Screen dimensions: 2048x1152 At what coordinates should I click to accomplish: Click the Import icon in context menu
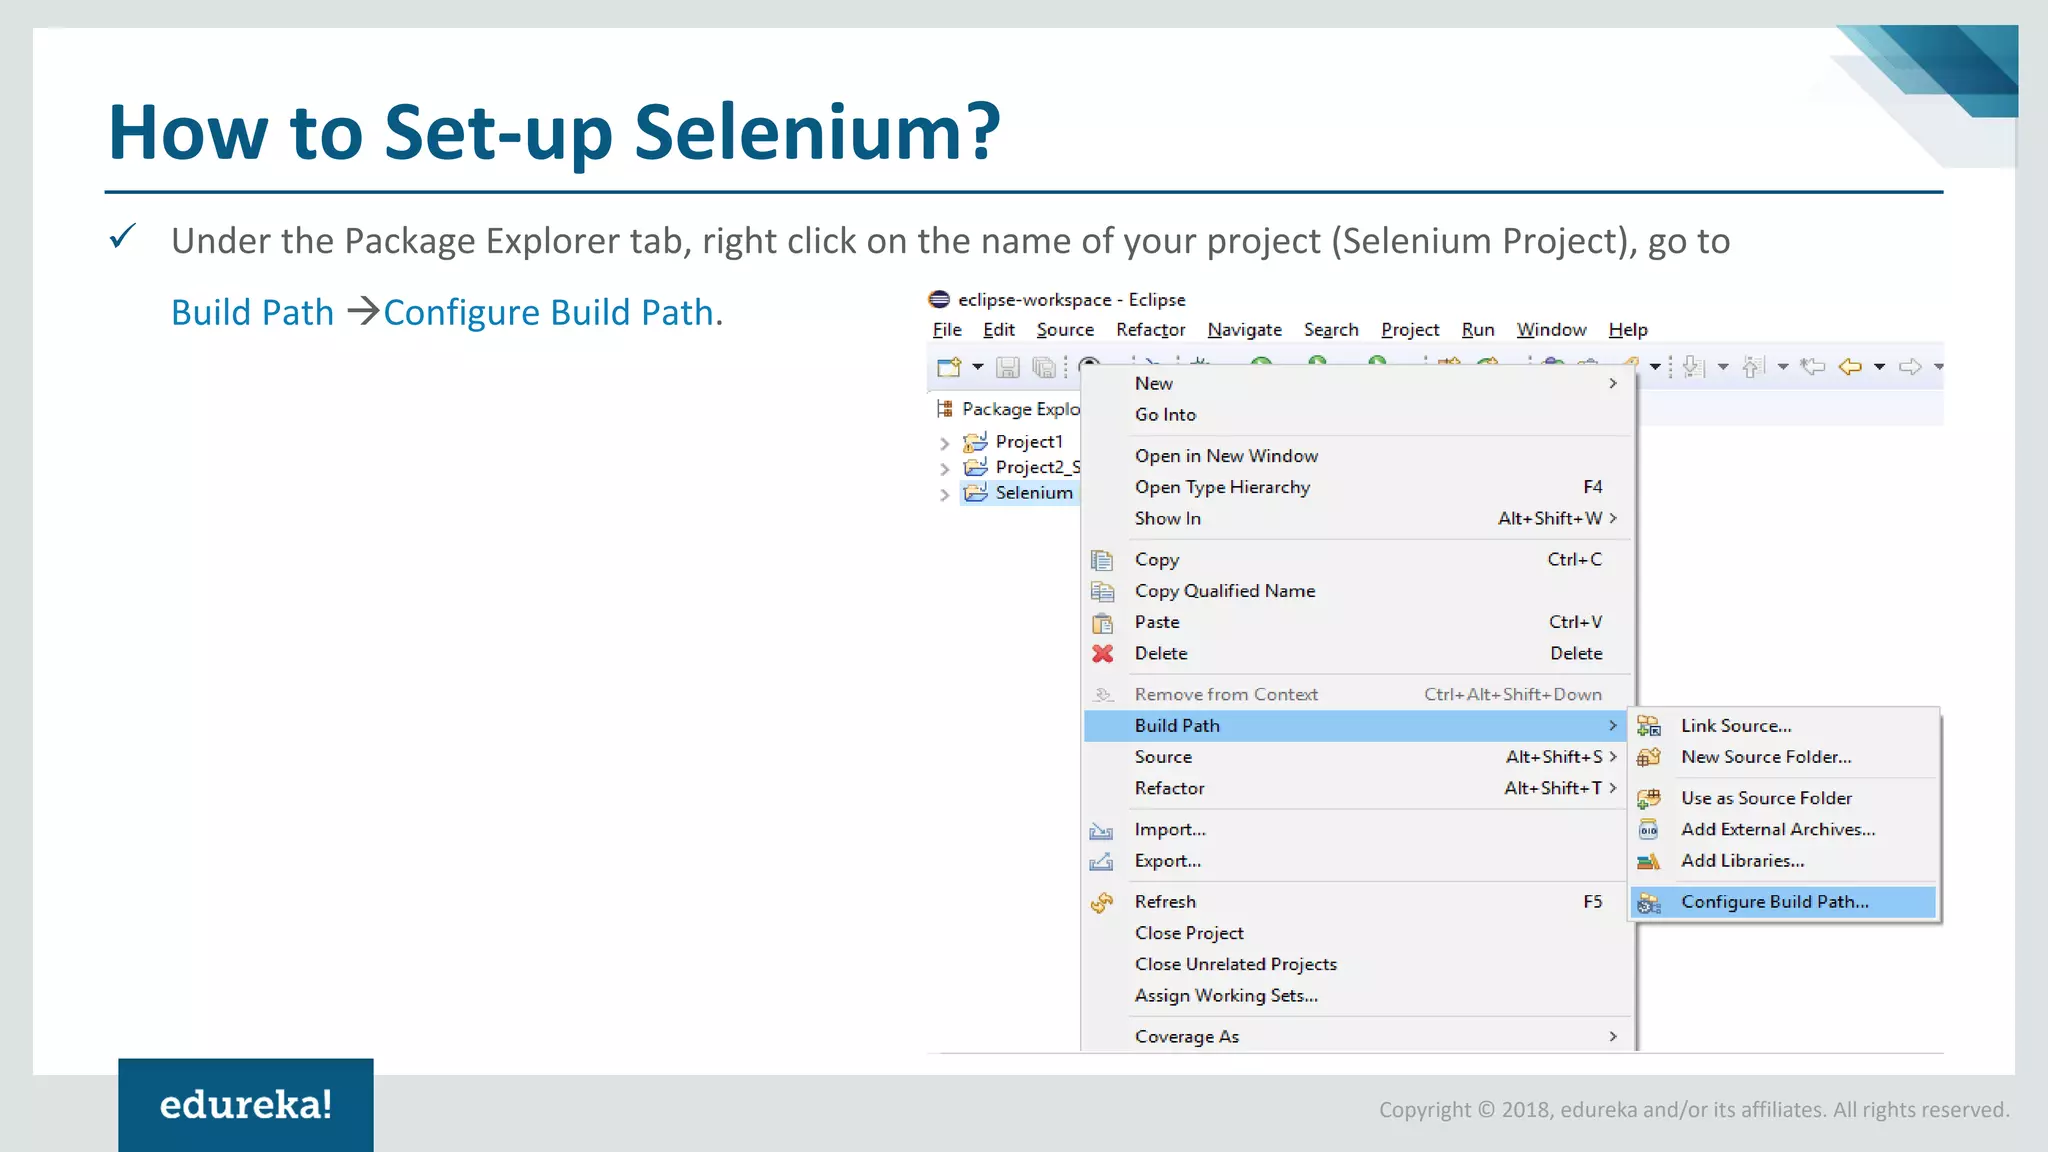[1101, 830]
